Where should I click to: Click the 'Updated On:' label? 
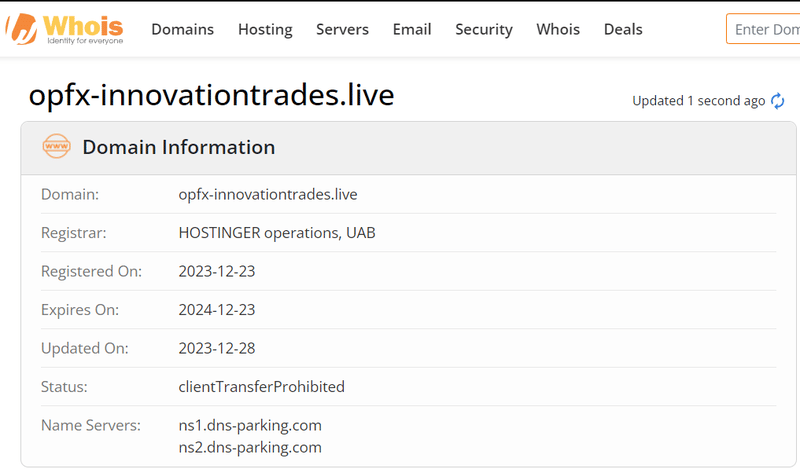[x=85, y=348]
